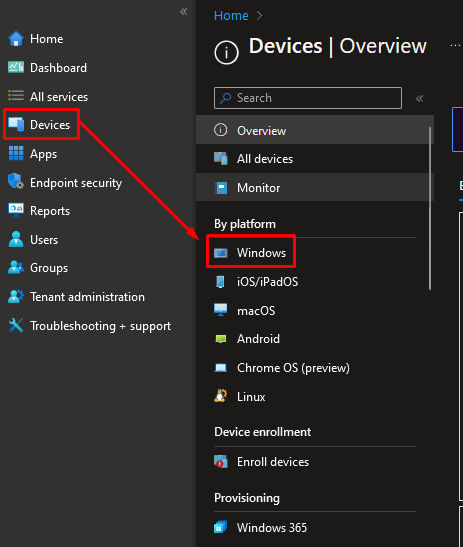This screenshot has width=463, height=547.
Task: Click the Endpoint security shield icon
Action: coord(16,181)
